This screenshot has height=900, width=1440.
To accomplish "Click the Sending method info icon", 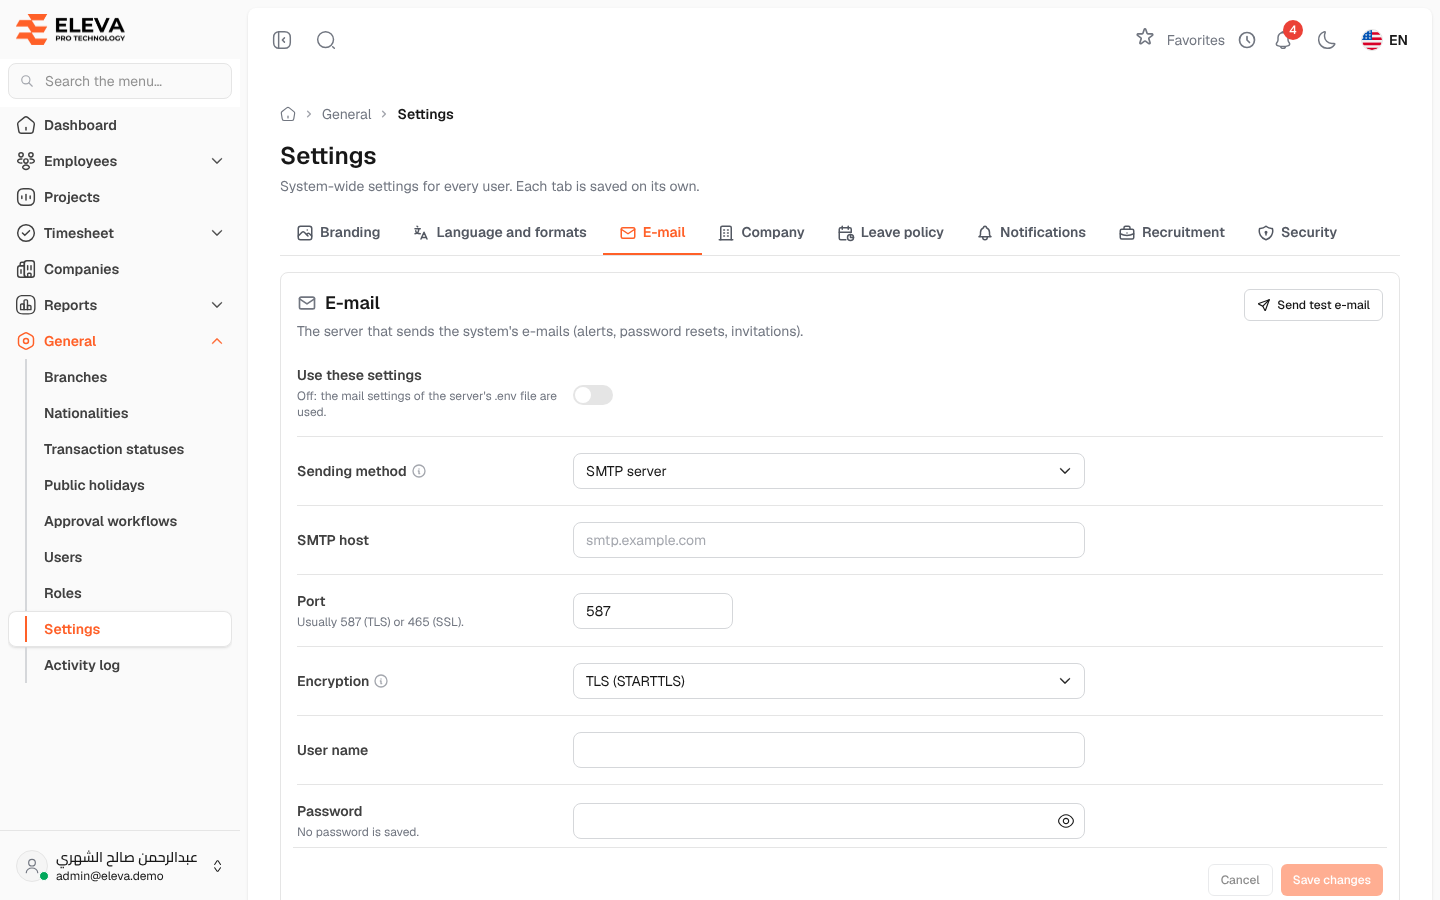I will [x=419, y=471].
